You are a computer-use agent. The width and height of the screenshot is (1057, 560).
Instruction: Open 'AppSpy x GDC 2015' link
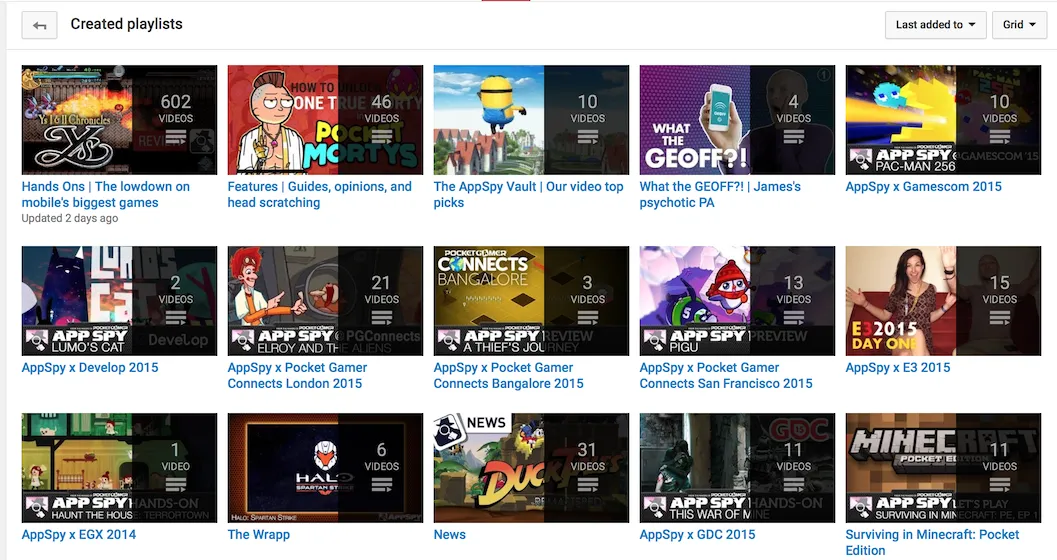(x=697, y=535)
